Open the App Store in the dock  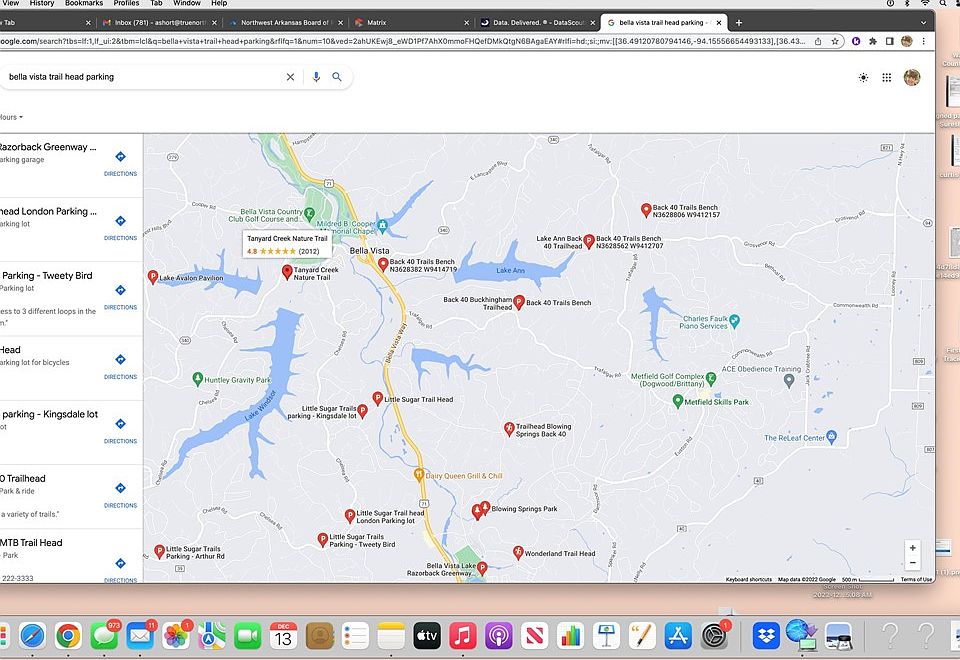pos(678,637)
